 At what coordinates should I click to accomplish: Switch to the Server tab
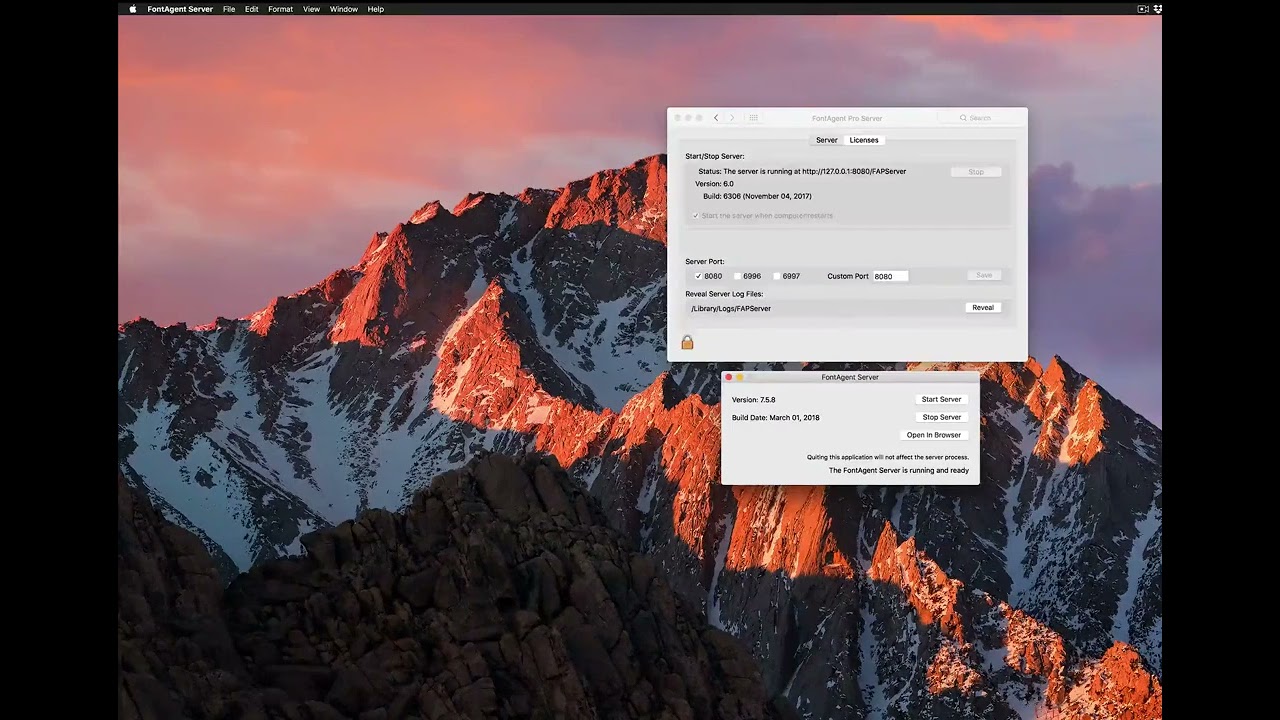827,140
